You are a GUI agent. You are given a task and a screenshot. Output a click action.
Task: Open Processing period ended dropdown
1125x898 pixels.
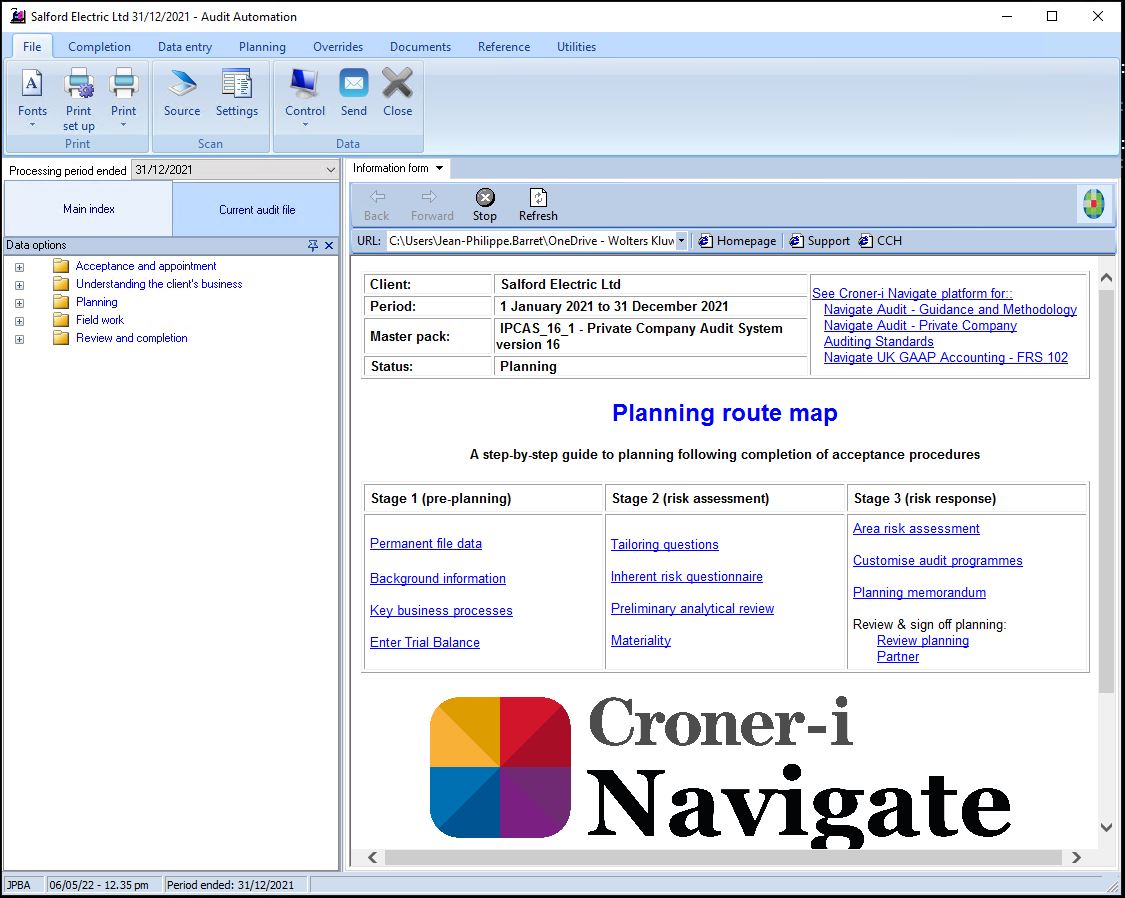pyautogui.click(x=330, y=170)
